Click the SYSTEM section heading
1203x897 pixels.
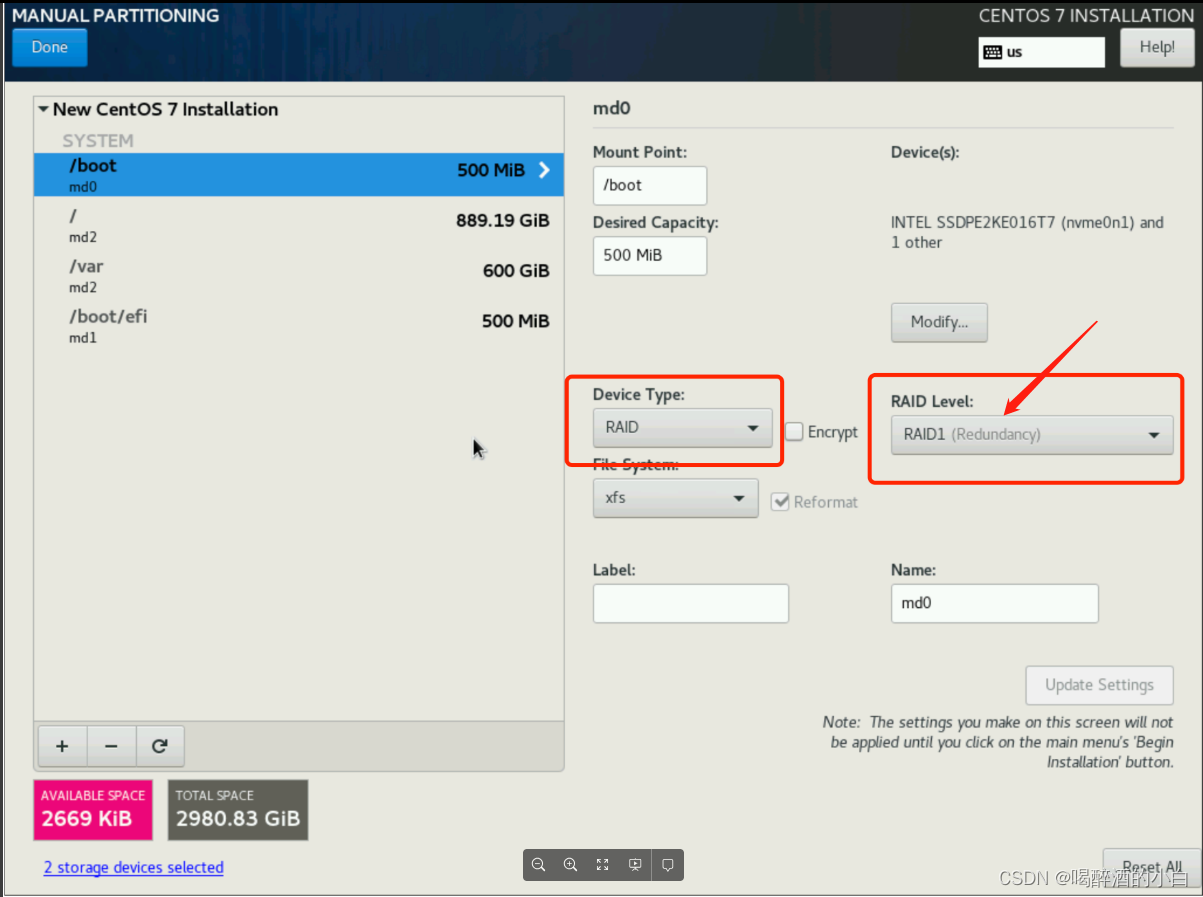click(x=98, y=141)
